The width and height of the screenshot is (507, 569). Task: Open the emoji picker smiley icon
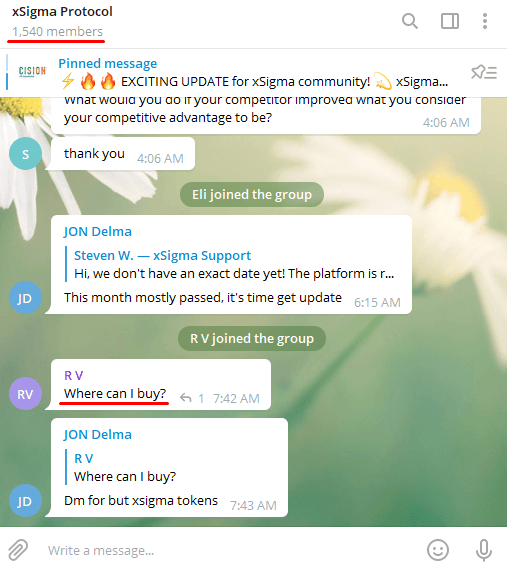coord(438,550)
